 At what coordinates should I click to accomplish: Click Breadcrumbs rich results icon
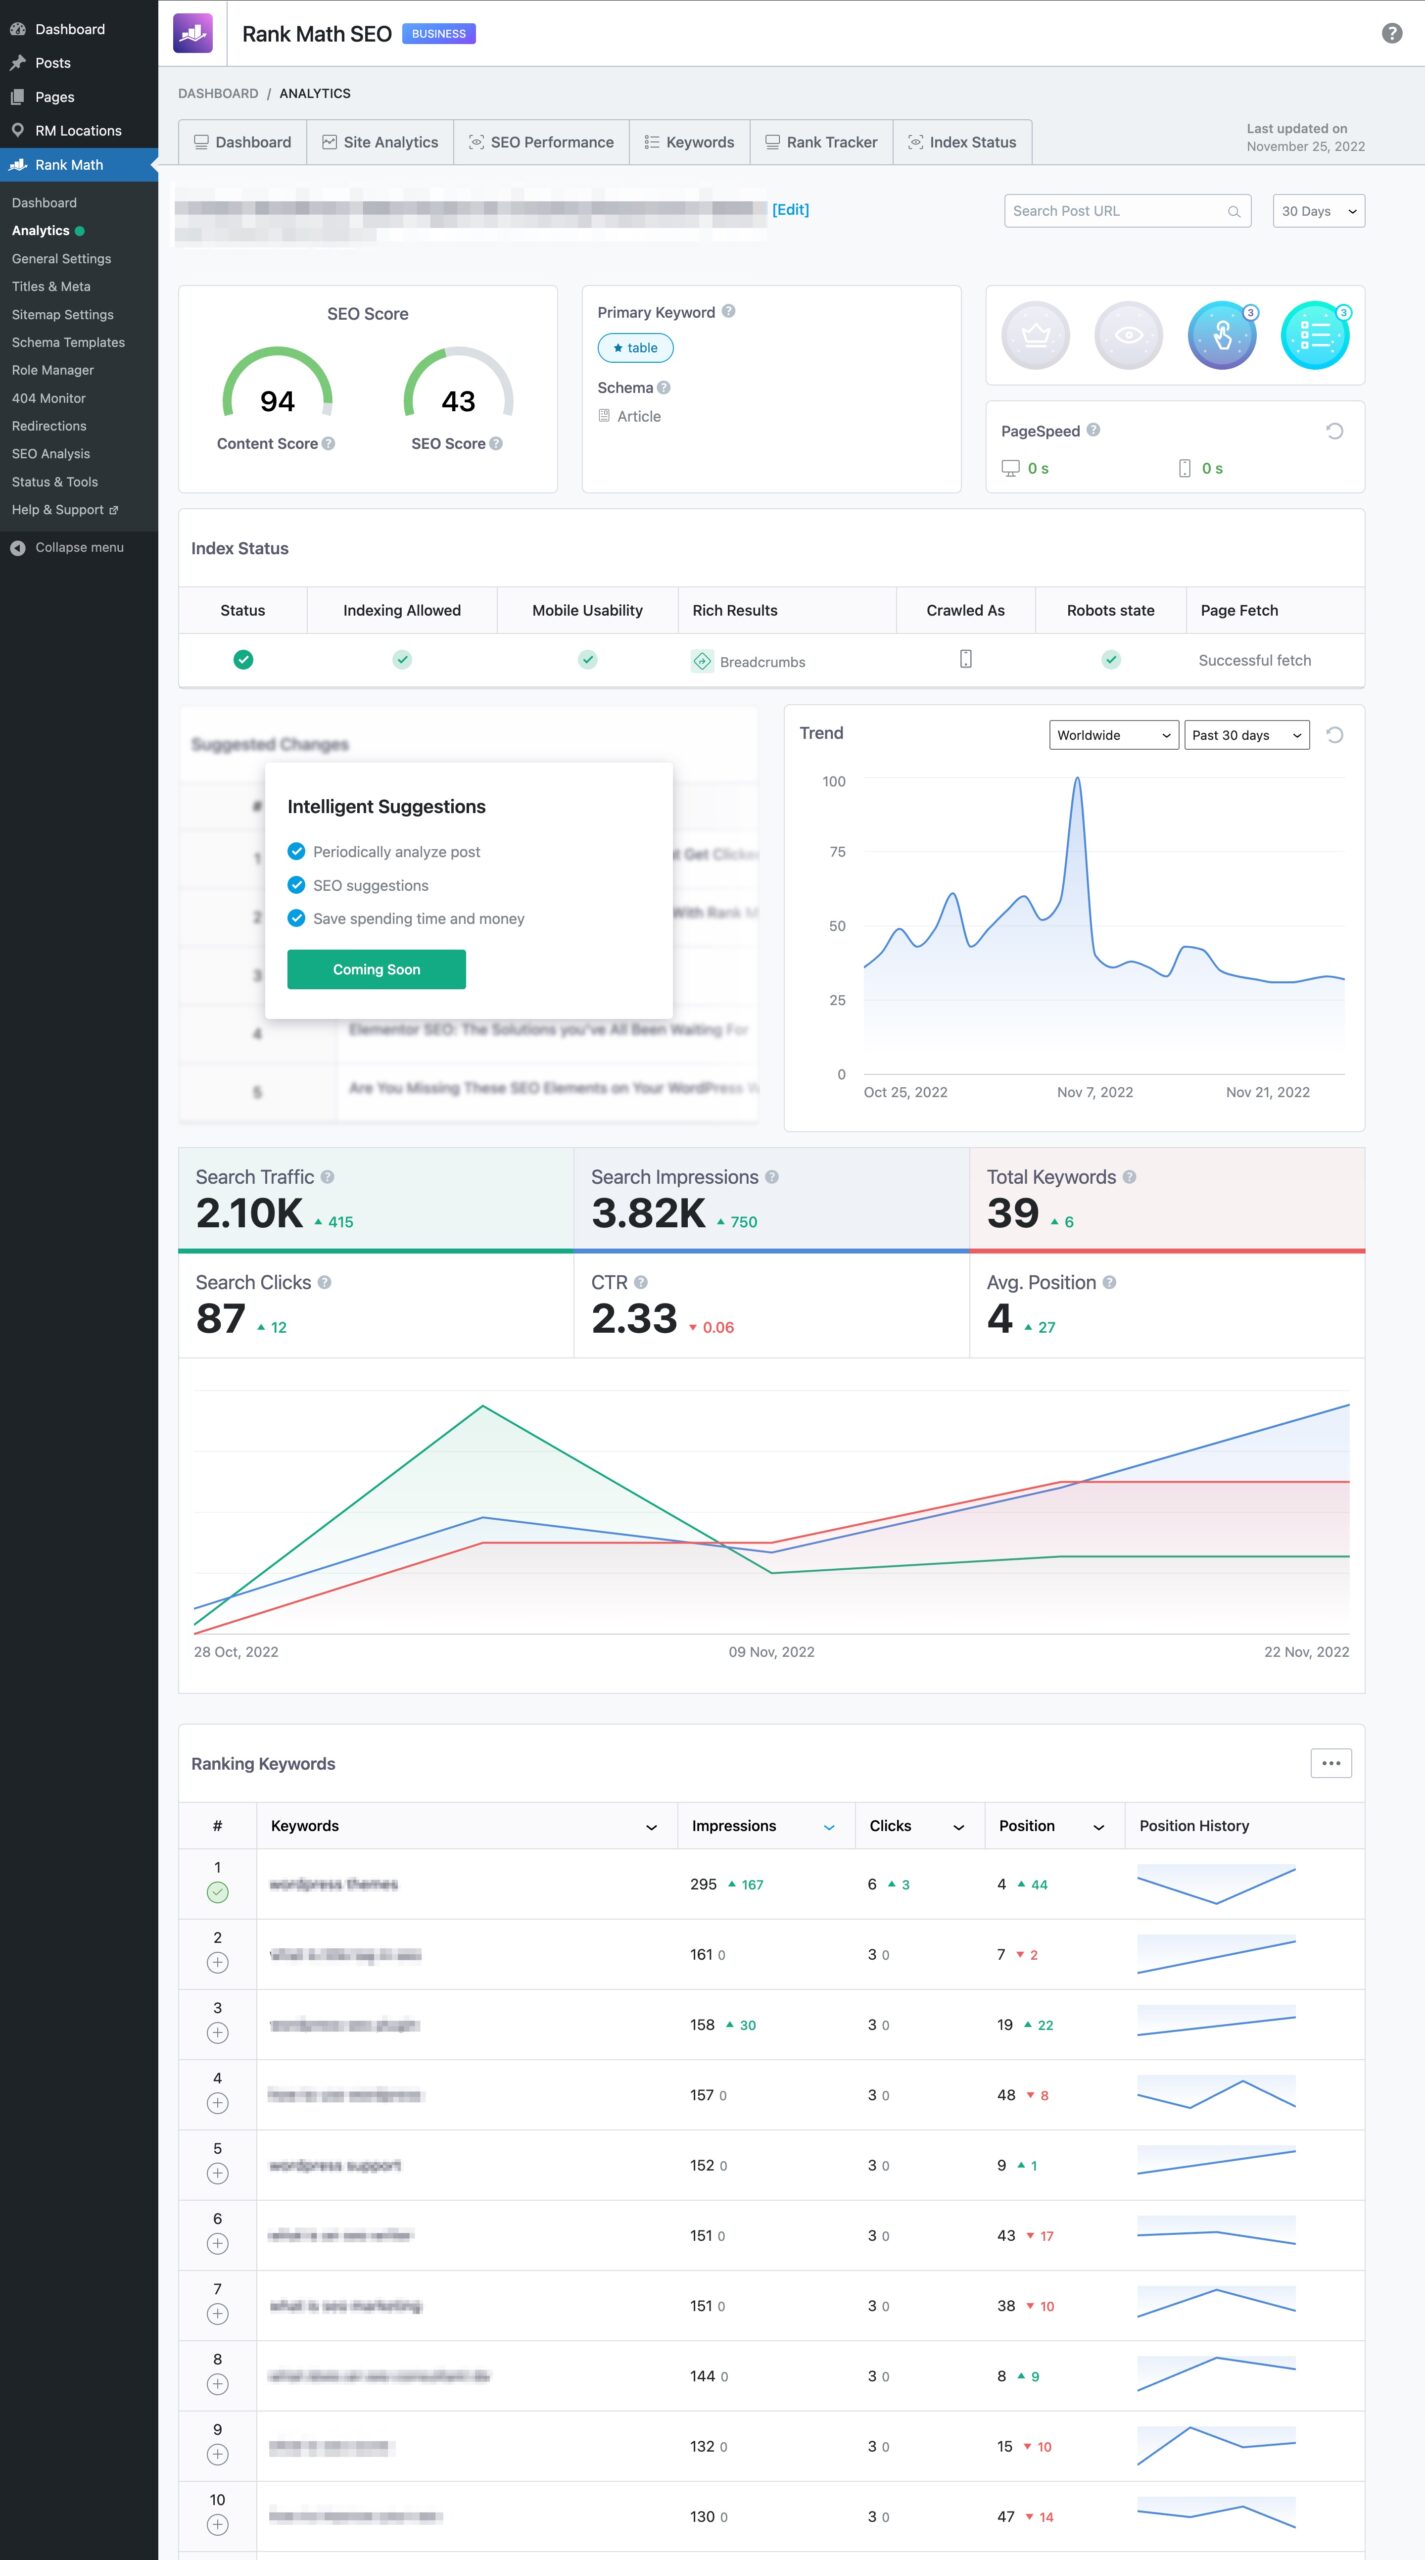point(702,661)
